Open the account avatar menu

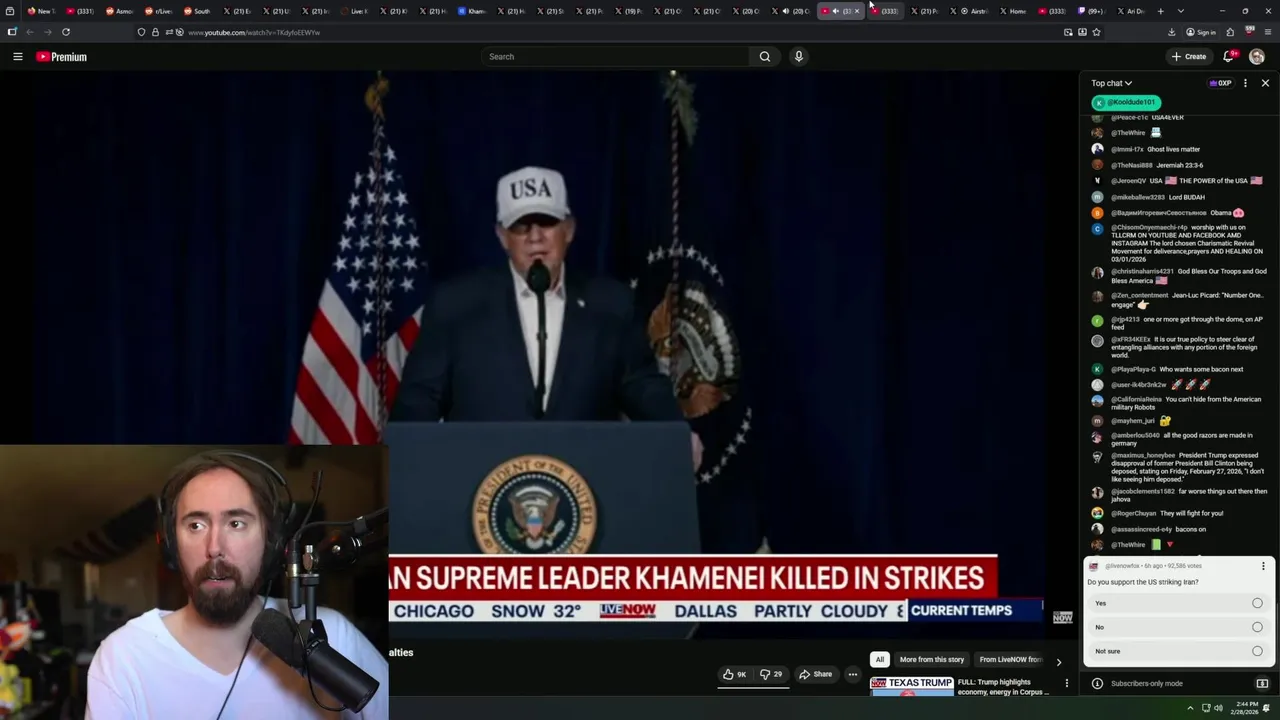1257,57
